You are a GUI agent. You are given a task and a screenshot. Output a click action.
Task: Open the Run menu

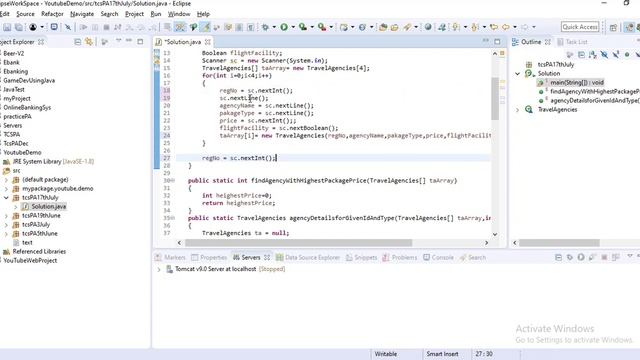click(x=156, y=14)
